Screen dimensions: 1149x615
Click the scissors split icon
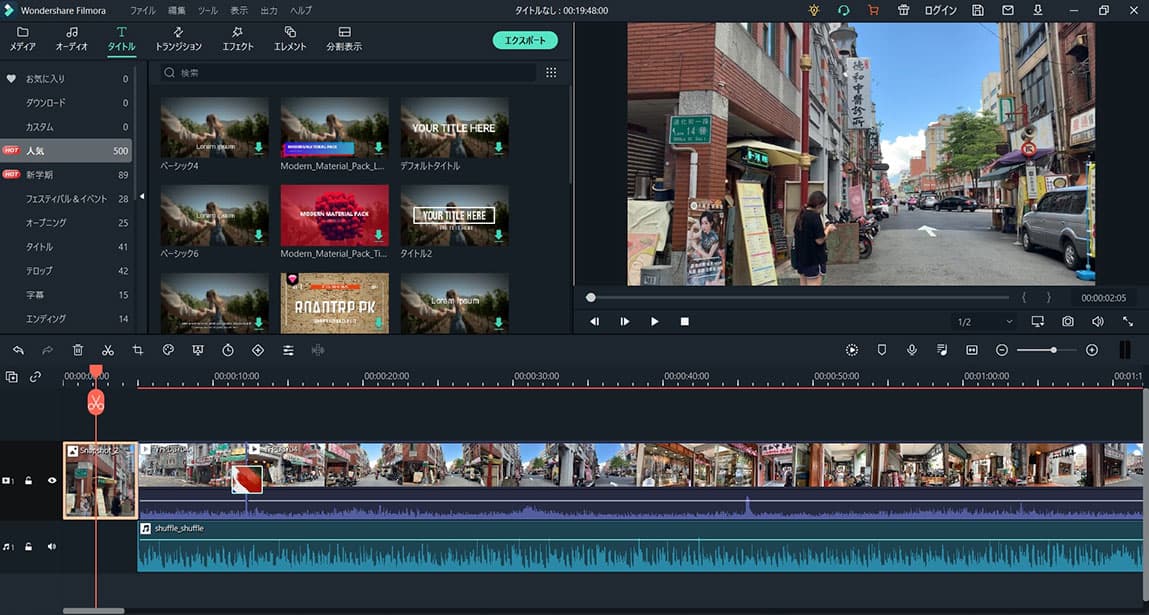tap(108, 350)
